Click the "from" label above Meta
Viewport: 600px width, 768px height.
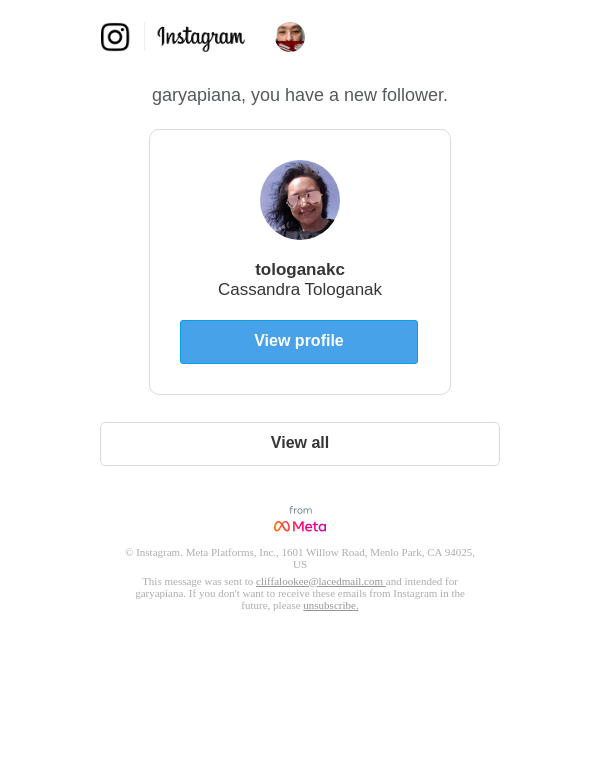click(x=300, y=510)
